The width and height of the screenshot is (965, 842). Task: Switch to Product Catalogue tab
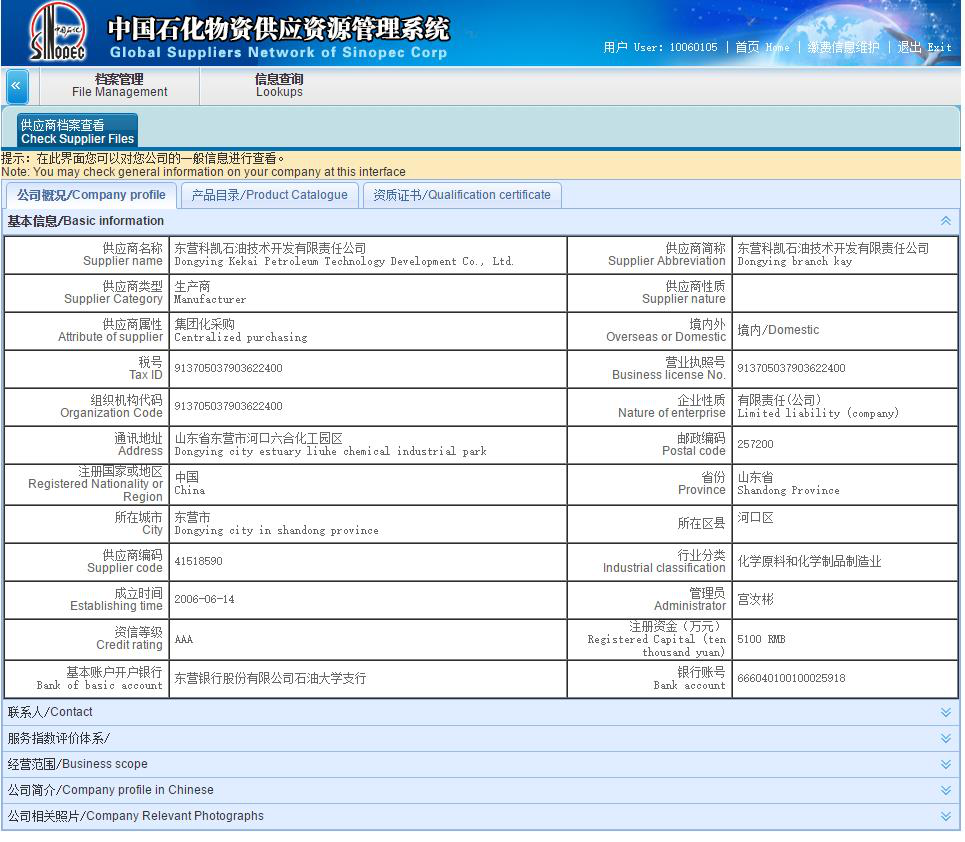click(269, 195)
